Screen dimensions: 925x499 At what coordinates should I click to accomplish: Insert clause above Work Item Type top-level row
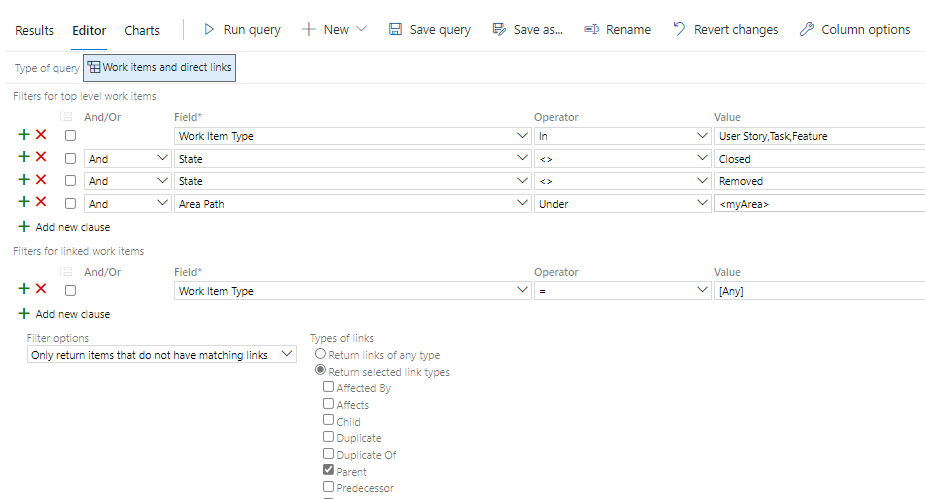(24, 134)
